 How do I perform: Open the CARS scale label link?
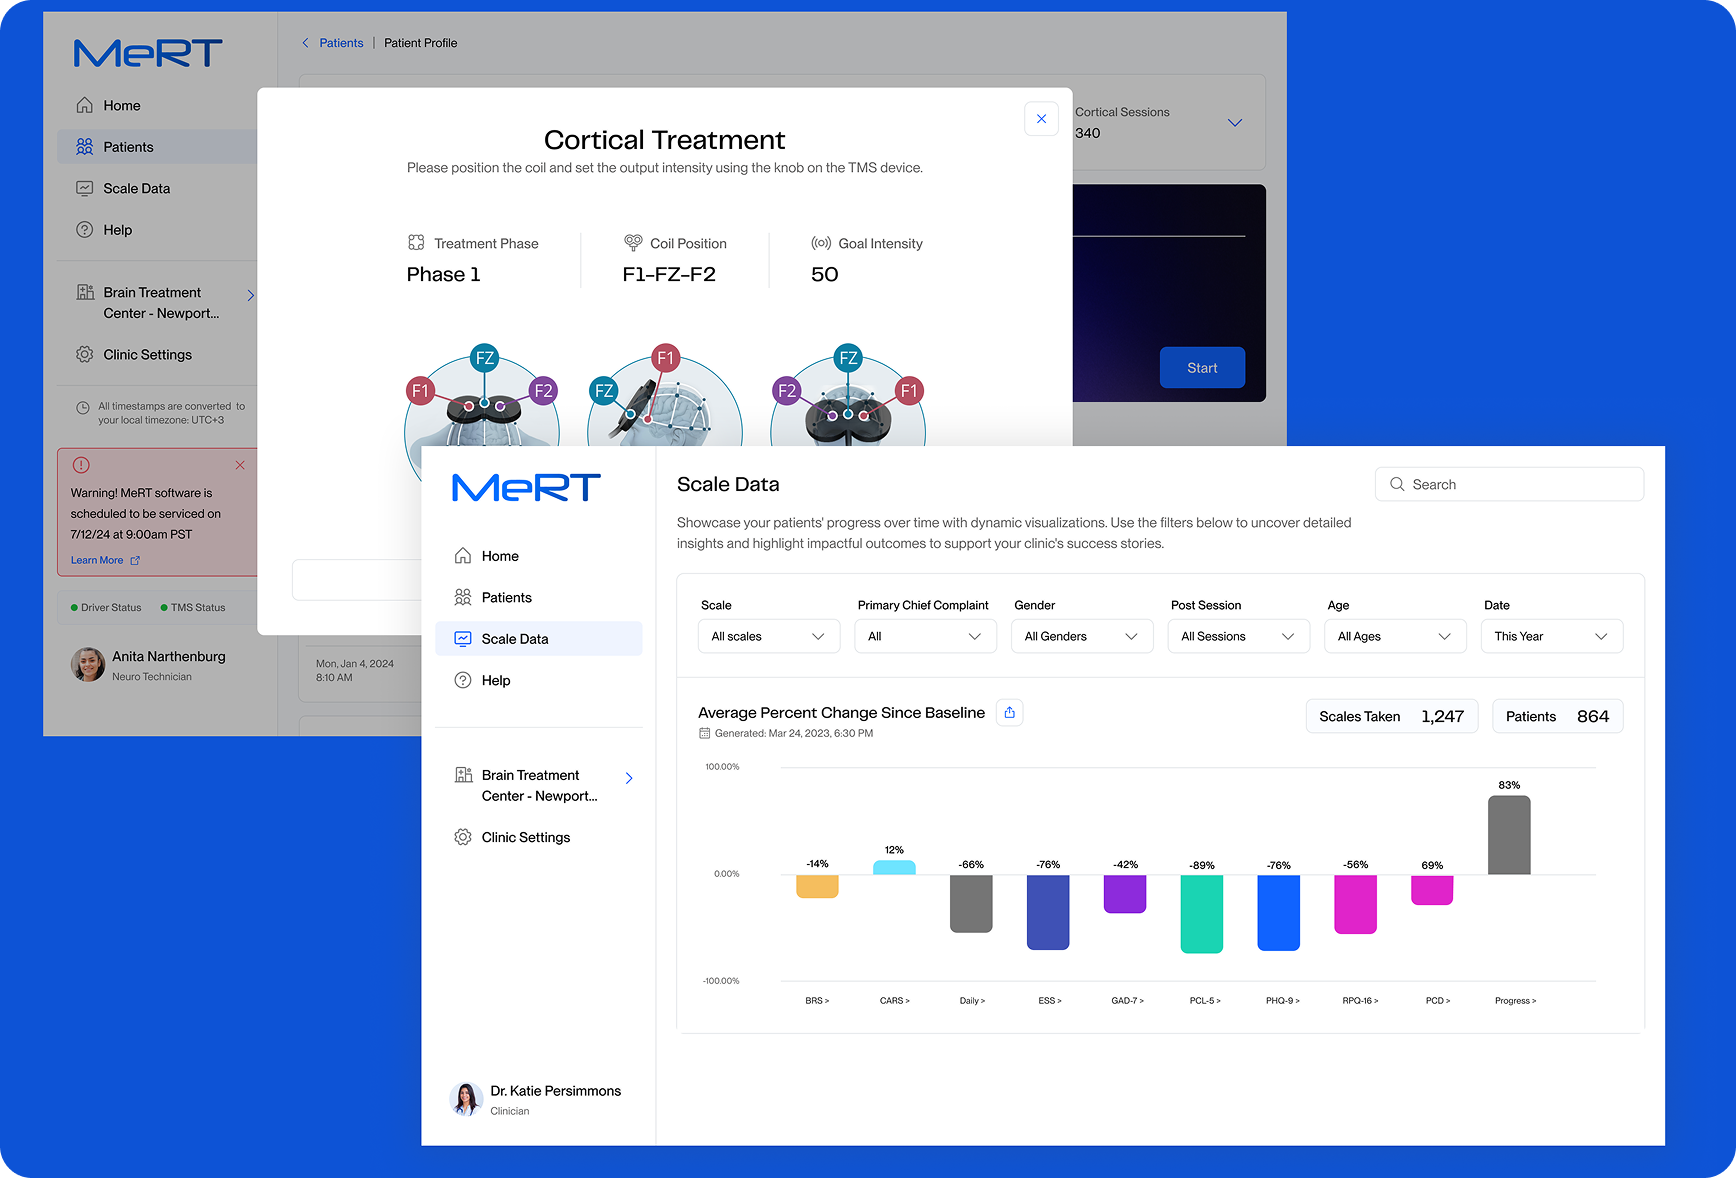tap(894, 1001)
